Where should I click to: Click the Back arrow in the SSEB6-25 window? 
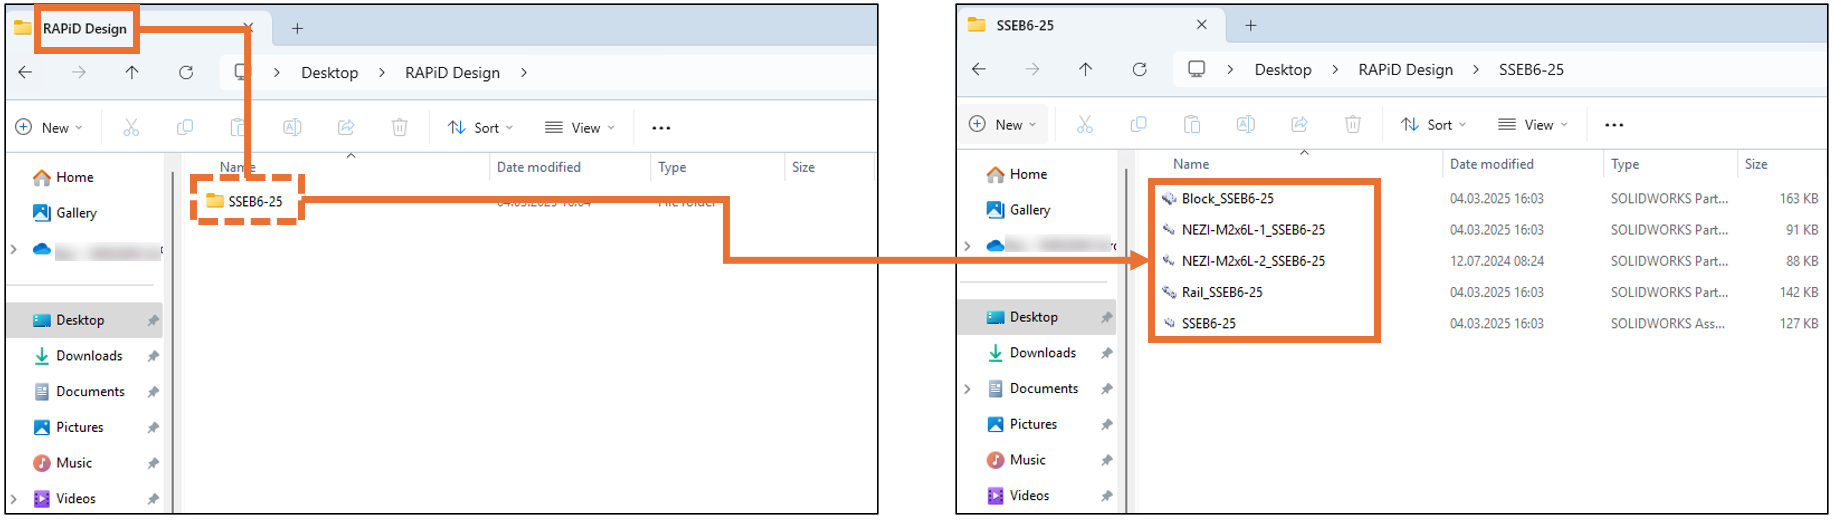click(x=979, y=69)
